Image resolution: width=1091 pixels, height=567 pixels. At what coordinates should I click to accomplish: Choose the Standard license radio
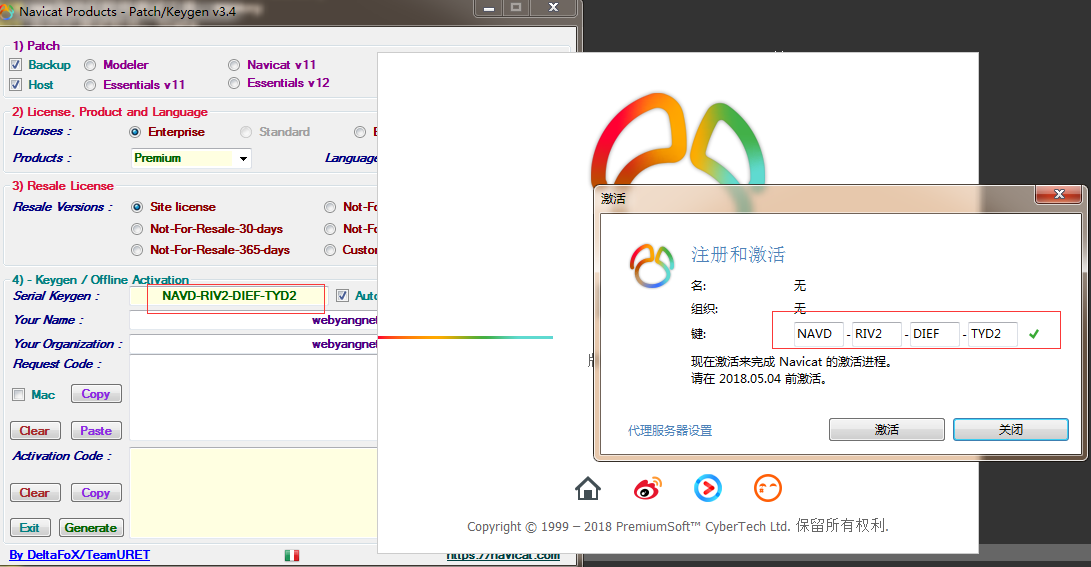(x=246, y=132)
